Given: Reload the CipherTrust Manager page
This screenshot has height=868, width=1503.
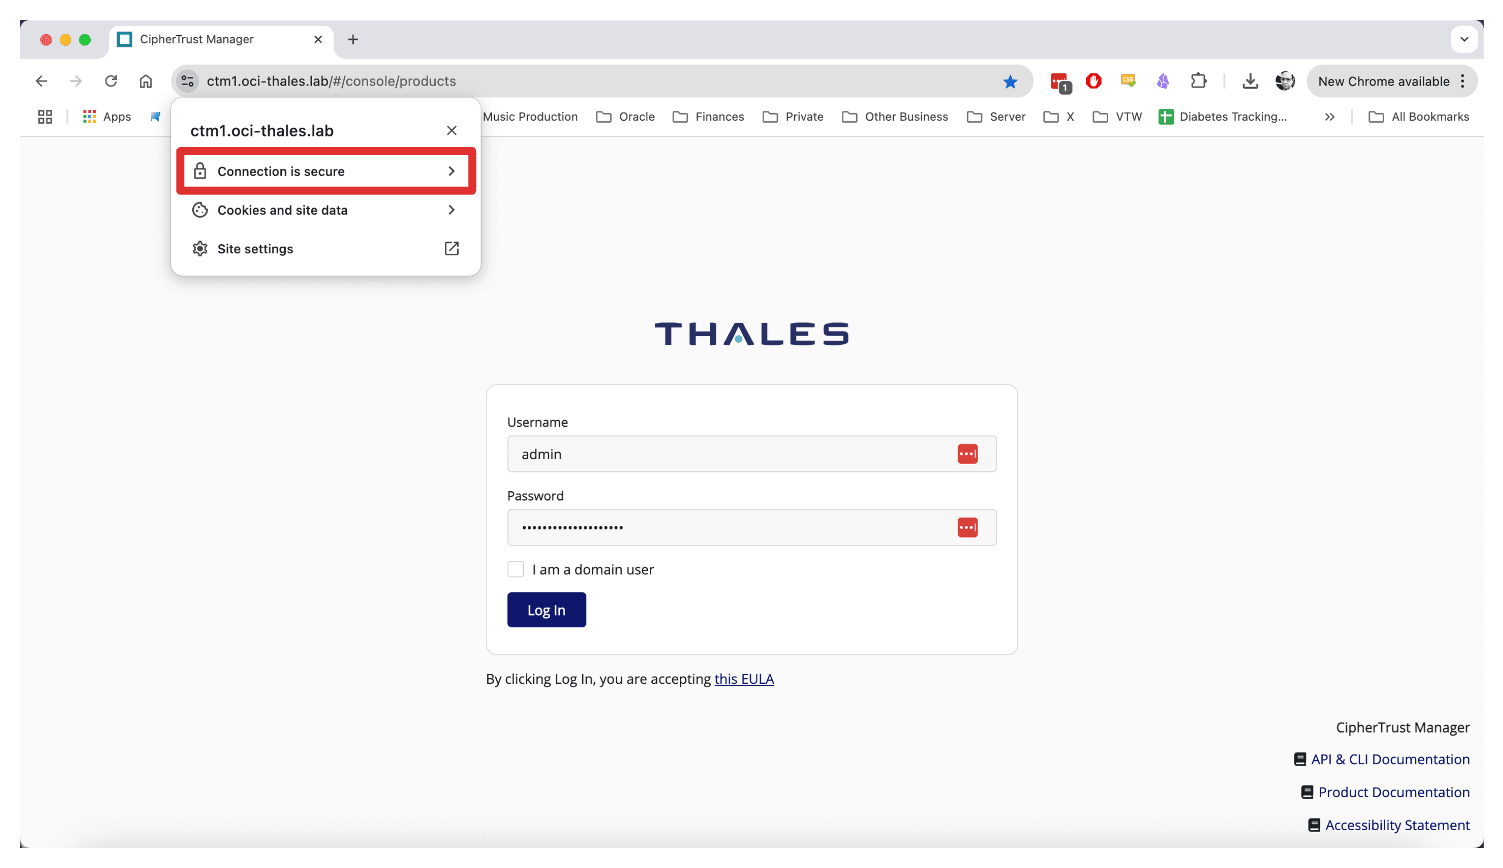Looking at the screenshot, I should [111, 81].
